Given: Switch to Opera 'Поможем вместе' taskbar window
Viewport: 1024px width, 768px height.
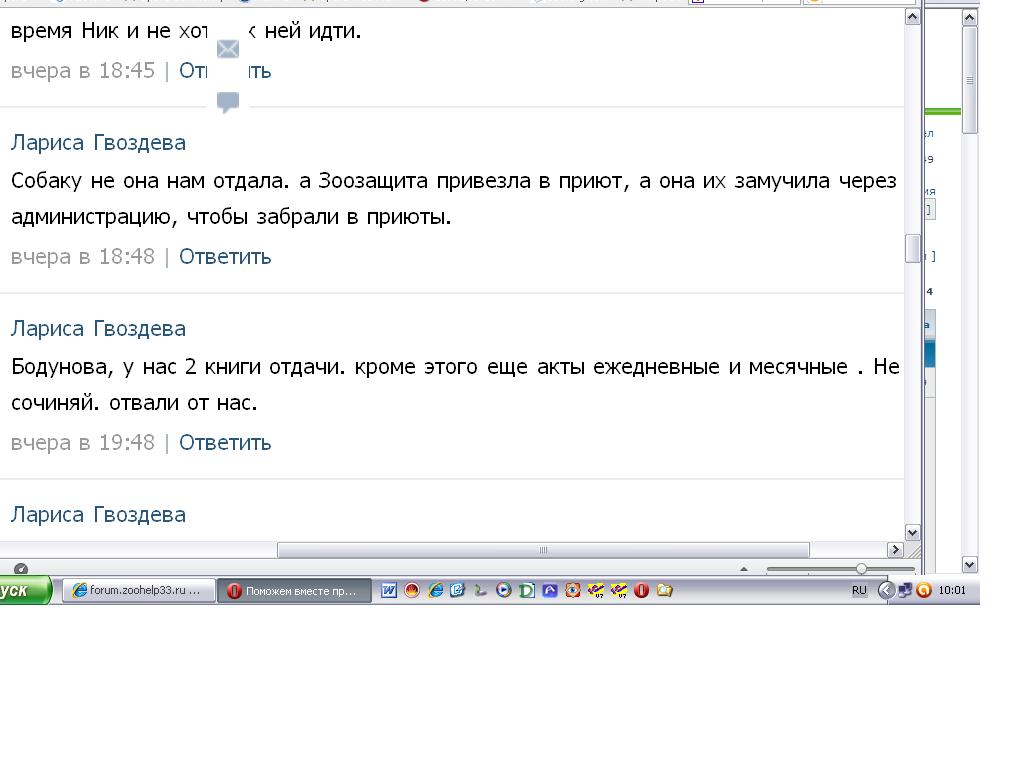Looking at the screenshot, I should coord(295,590).
